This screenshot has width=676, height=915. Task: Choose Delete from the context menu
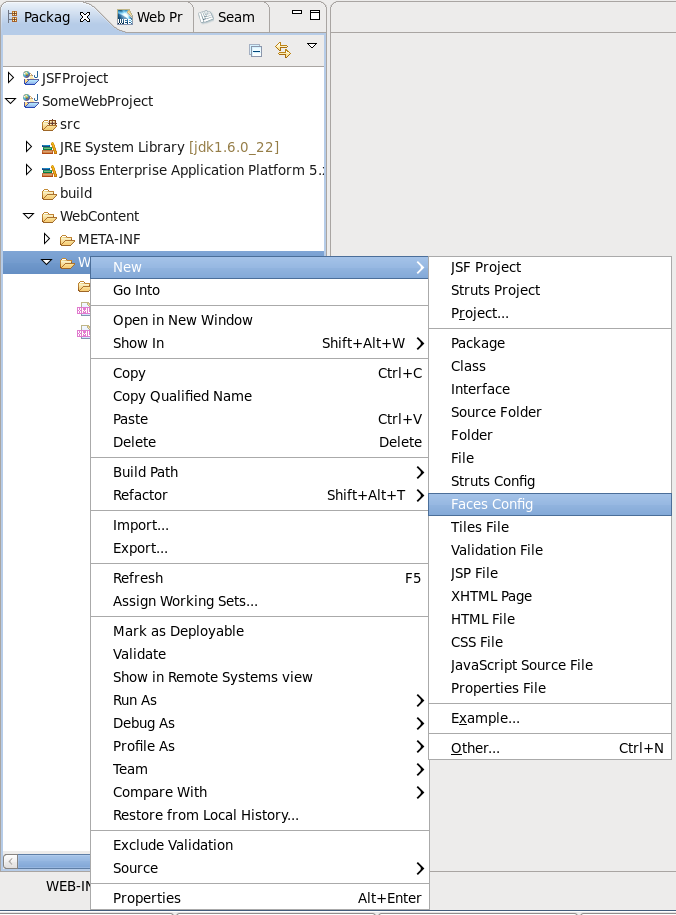(260, 442)
